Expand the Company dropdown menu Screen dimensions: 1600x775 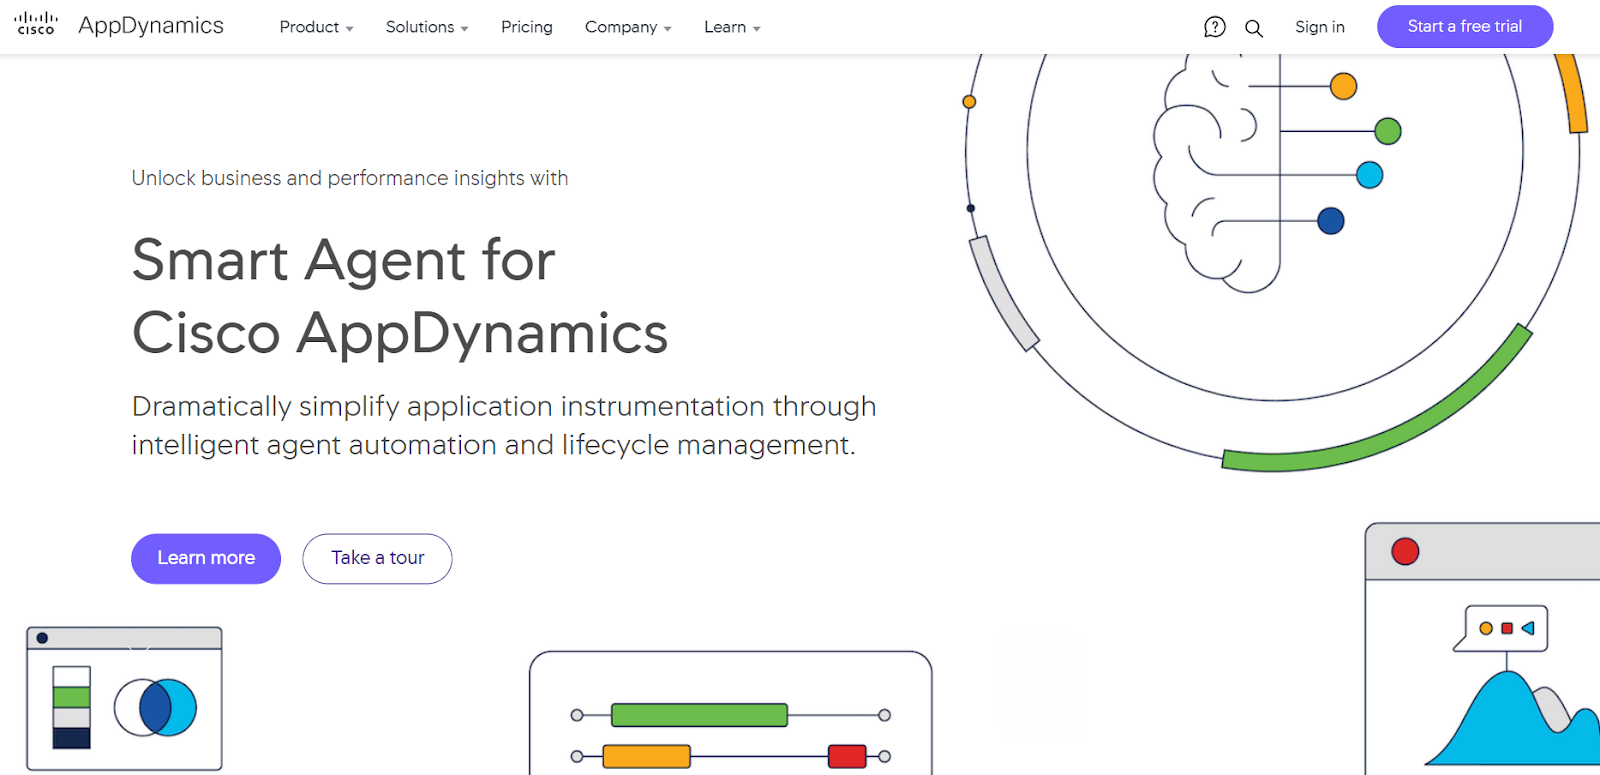pyautogui.click(x=628, y=27)
